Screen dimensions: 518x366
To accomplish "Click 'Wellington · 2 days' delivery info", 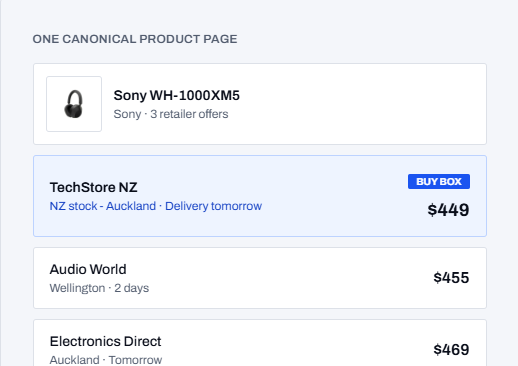I will (99, 288).
